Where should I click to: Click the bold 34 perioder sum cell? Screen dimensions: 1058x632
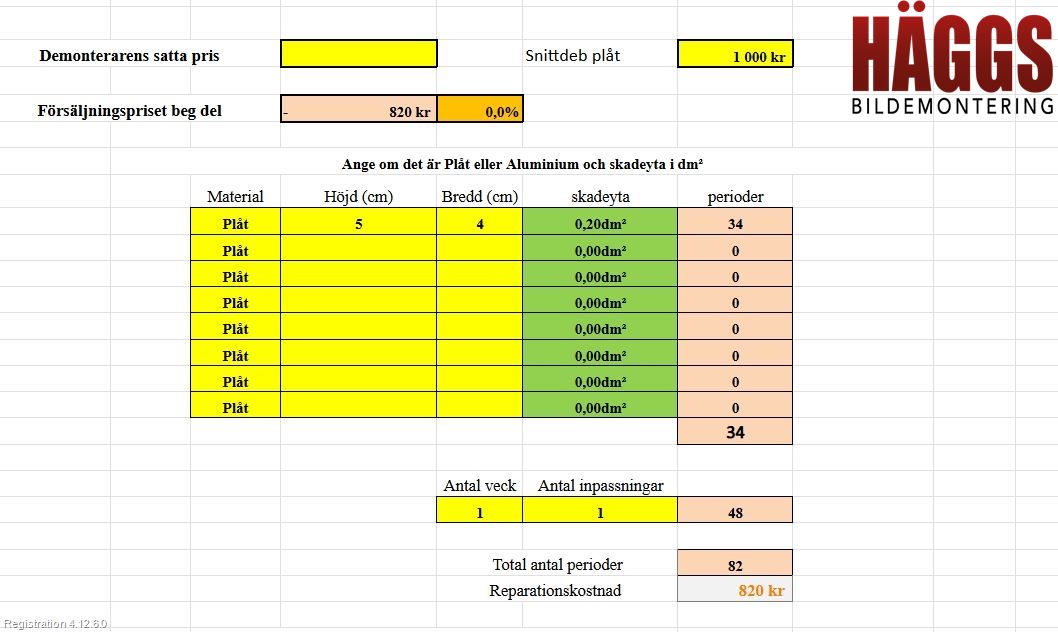point(735,432)
